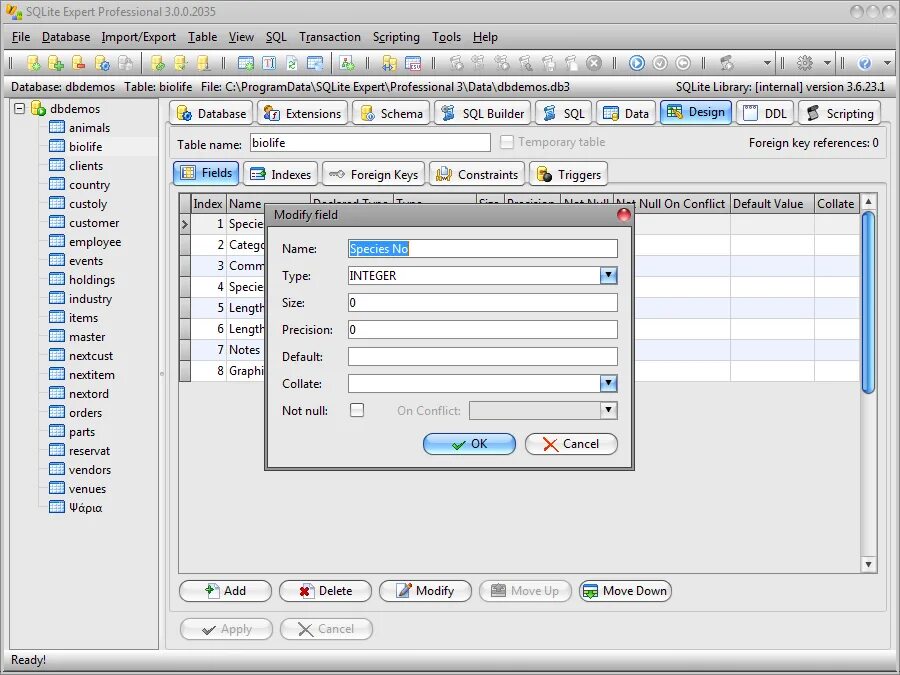Click the dbdemos database icon in tree
The width and height of the screenshot is (900, 675).
pyautogui.click(x=38, y=108)
